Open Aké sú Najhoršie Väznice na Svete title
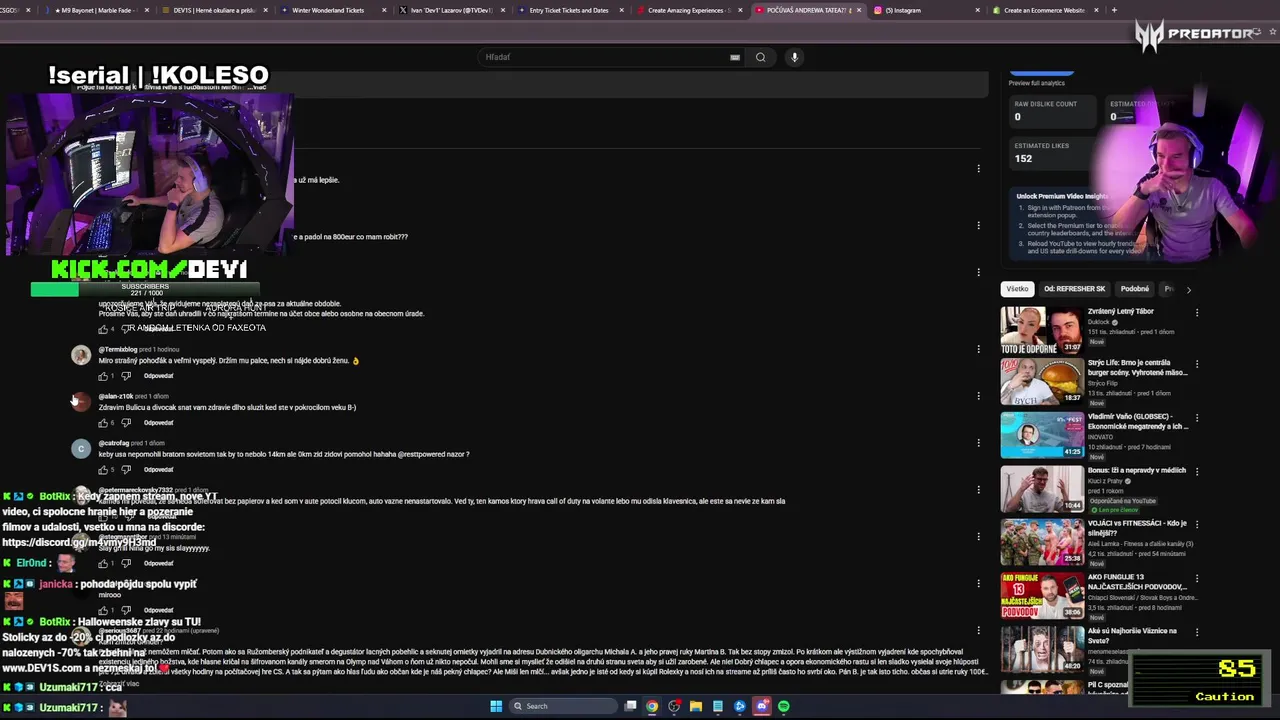Viewport: 1280px width, 720px height. 1133,635
